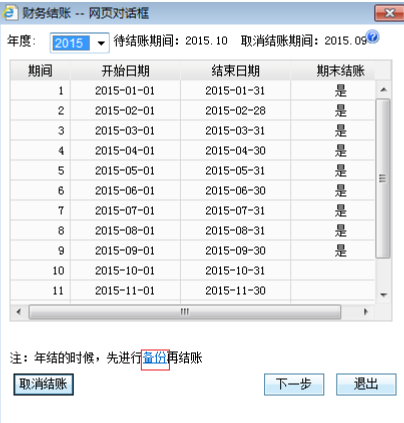The image size is (404, 423).
Task: Click the horizontal scrollbar right arrow
Action: [366, 312]
